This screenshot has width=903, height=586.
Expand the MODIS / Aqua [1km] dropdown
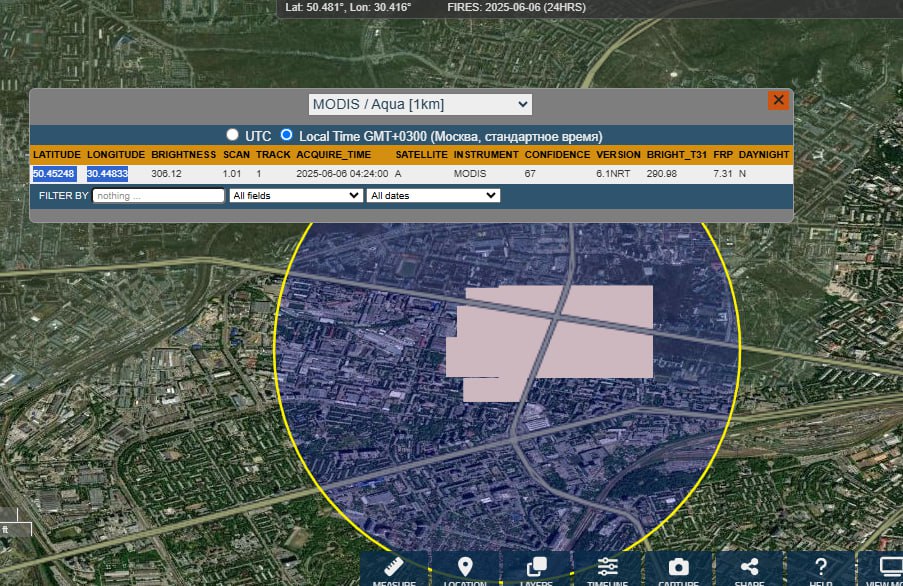pos(420,104)
